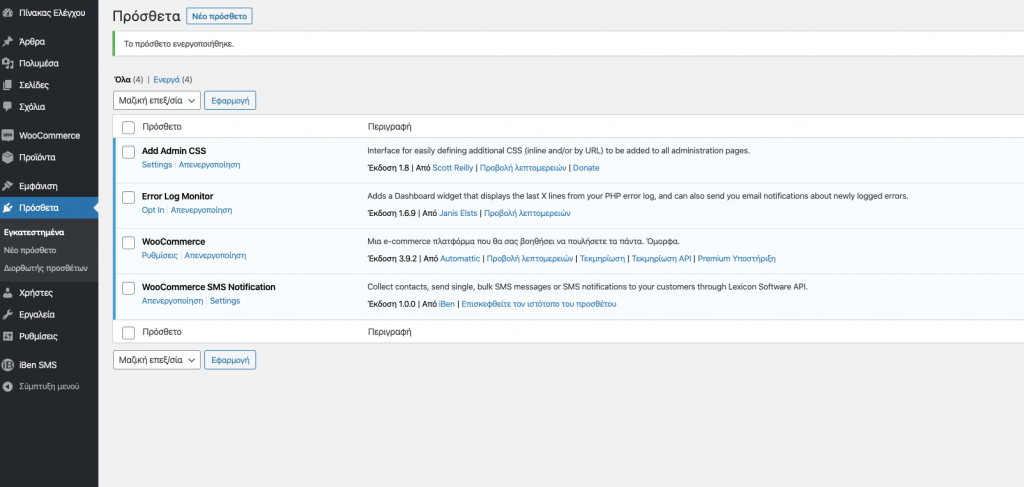Select Εγκατεστημένα submenu item
The image size is (1024, 487).
point(34,232)
